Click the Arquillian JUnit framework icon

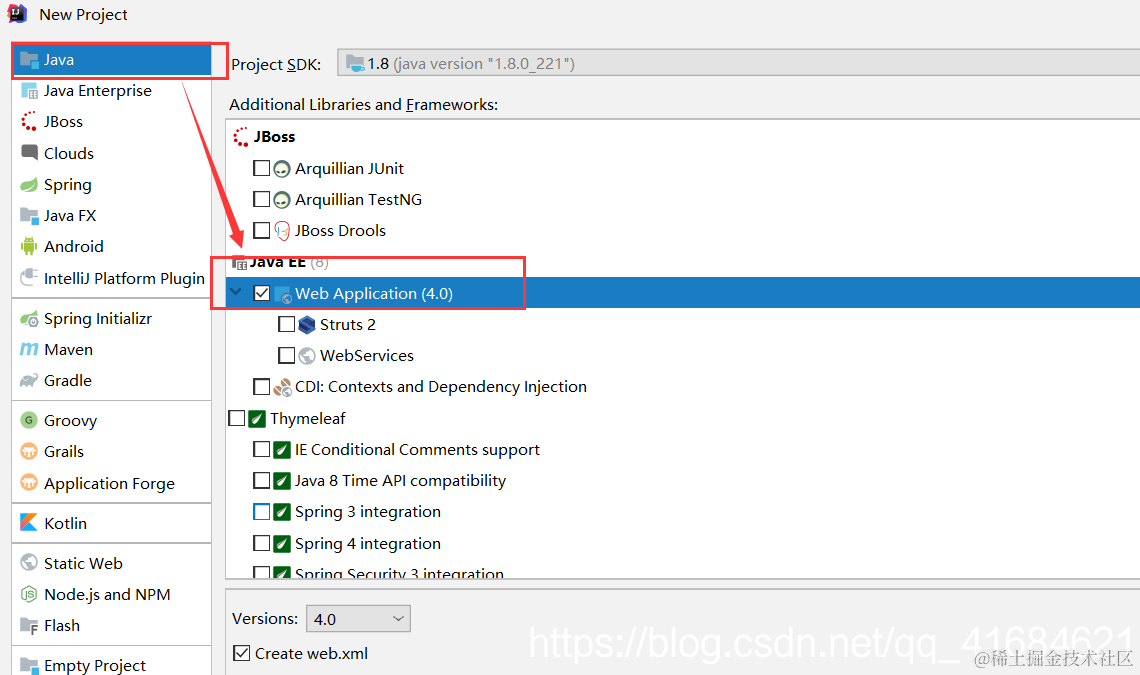click(x=282, y=169)
